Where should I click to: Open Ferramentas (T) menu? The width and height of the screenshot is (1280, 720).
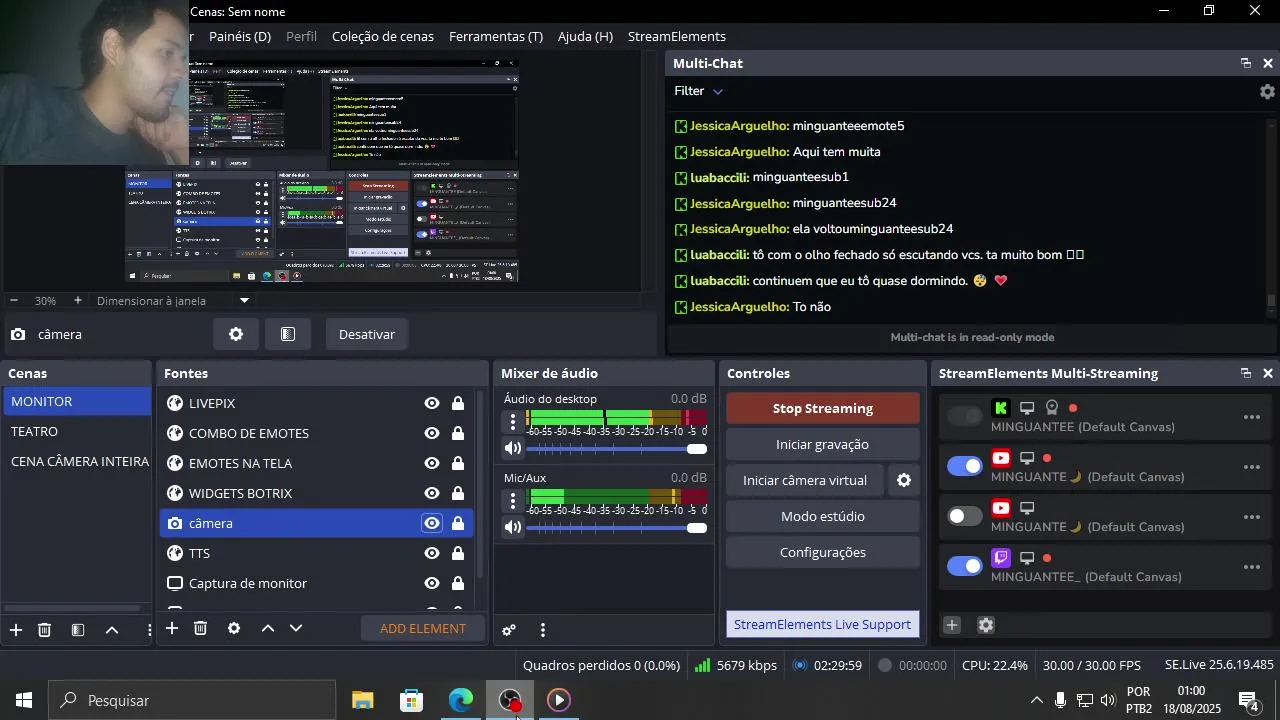click(x=496, y=36)
